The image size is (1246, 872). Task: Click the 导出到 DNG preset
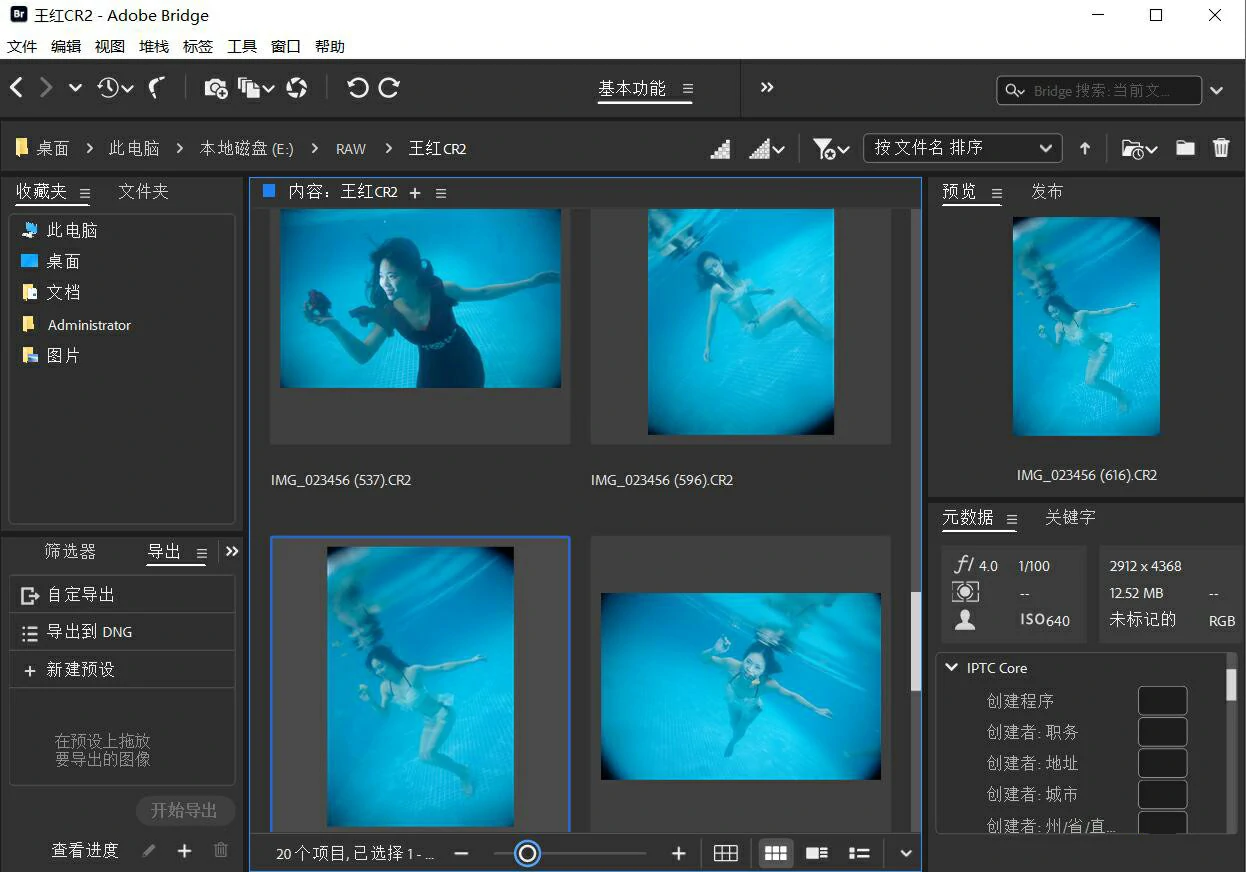pyautogui.click(x=89, y=632)
